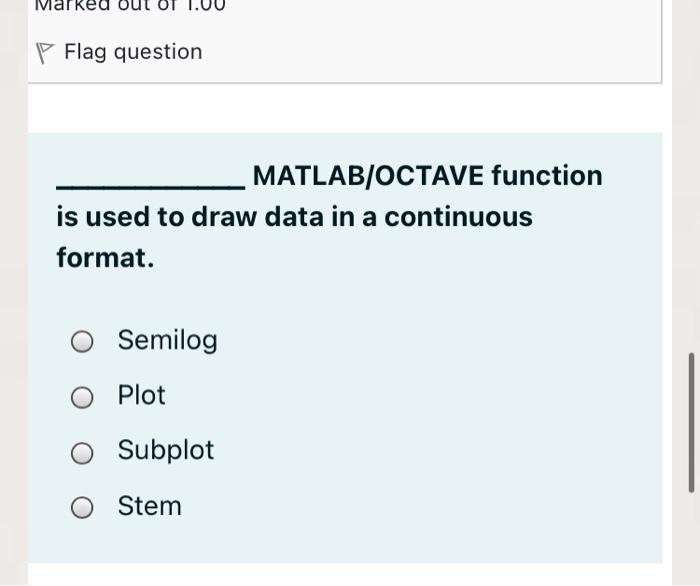700x586 pixels.
Task: Click scrollbar track below the thumb
Action: 692,538
